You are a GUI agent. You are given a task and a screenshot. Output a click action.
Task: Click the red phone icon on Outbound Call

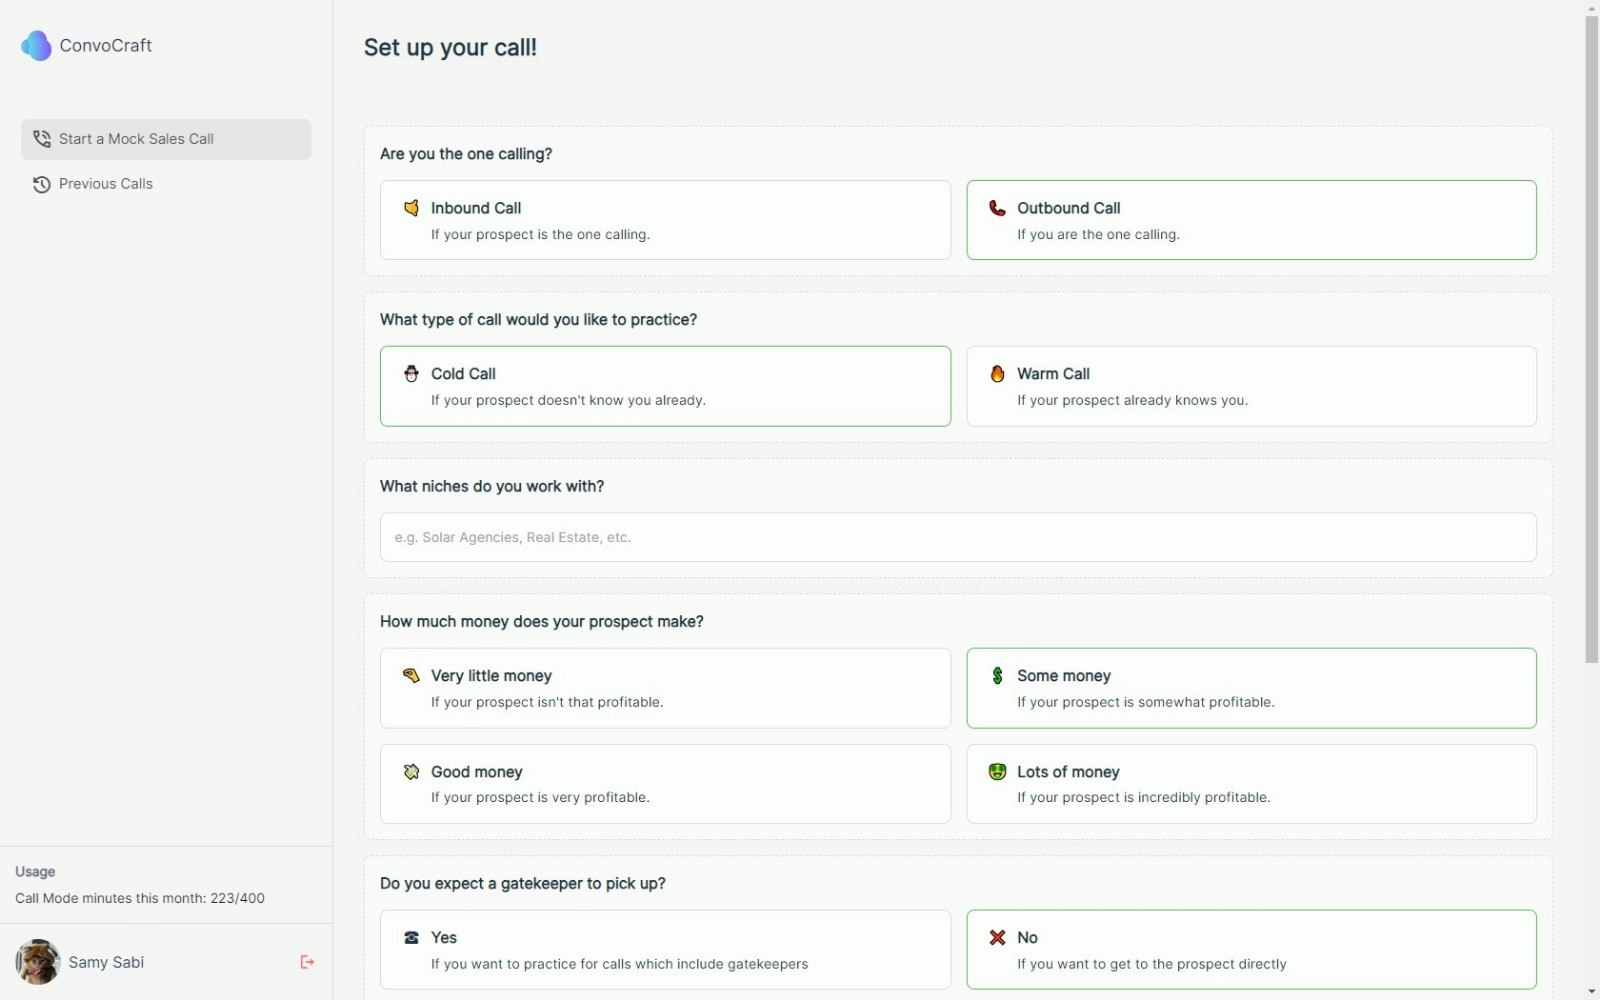pyautogui.click(x=997, y=208)
